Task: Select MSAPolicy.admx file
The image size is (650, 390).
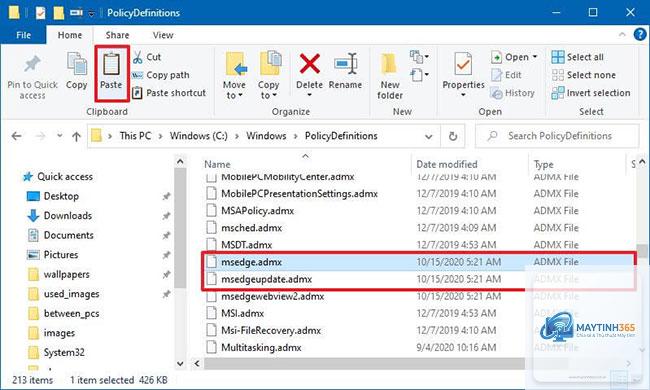Action: pyautogui.click(x=250, y=211)
